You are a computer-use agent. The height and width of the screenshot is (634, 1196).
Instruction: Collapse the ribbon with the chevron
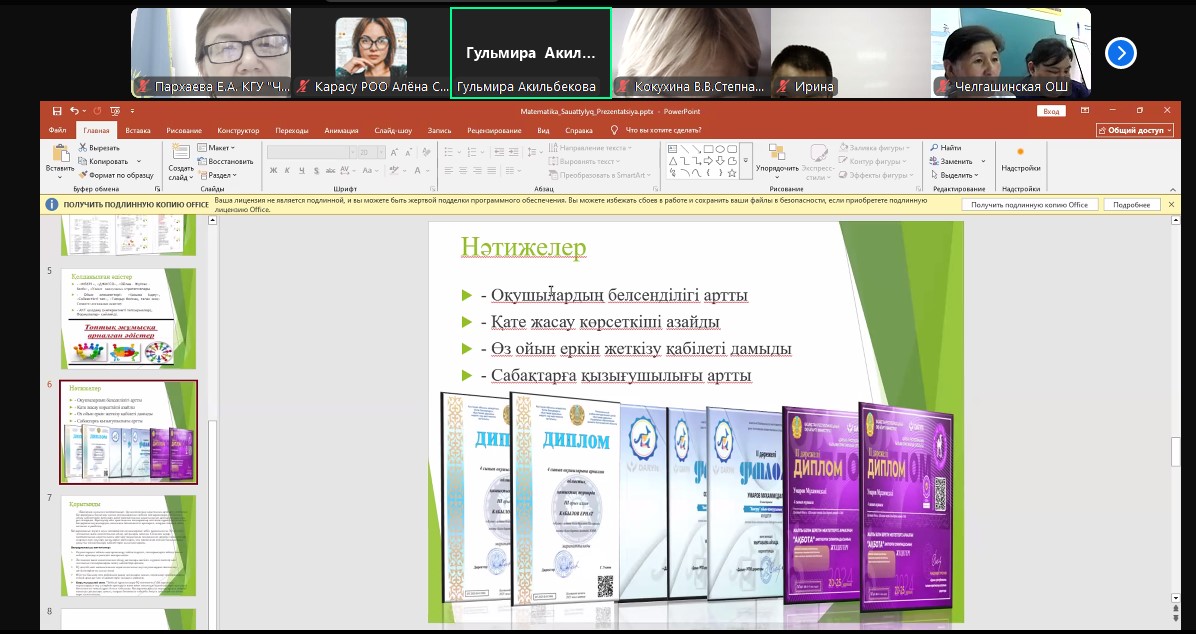pos(1173,188)
